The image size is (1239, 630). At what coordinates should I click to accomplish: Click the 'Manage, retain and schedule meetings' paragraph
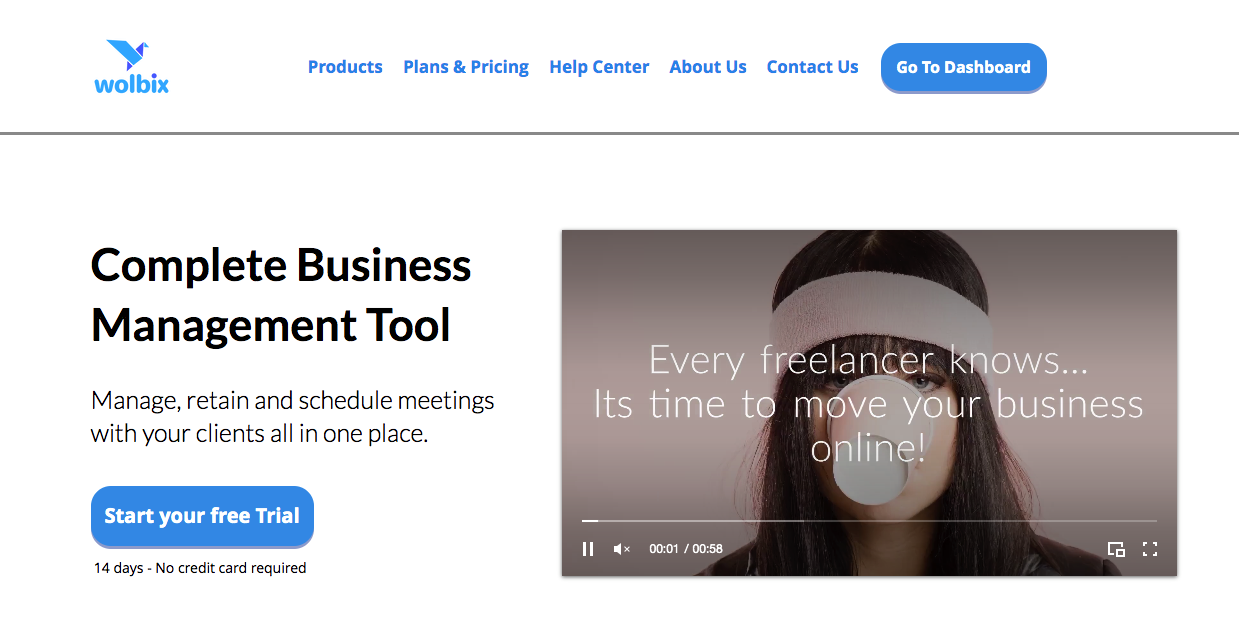292,417
